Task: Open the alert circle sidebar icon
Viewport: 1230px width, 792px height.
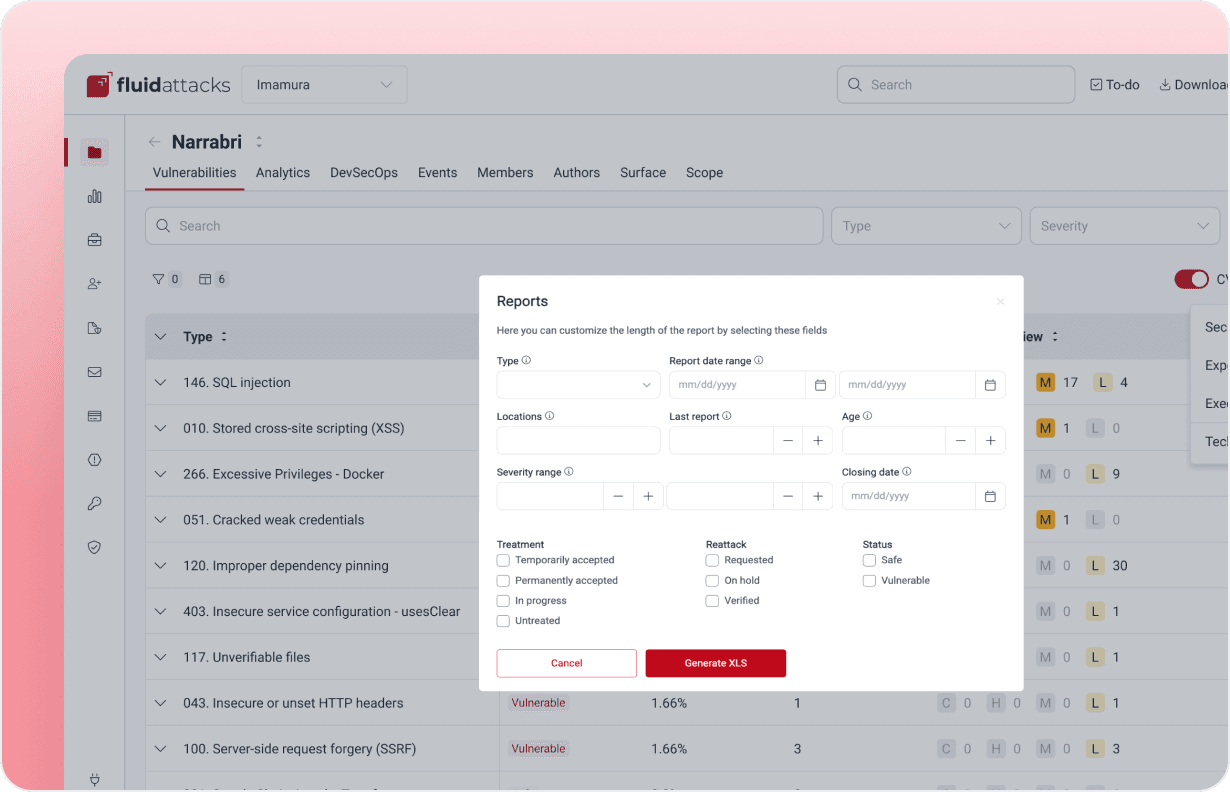Action: (x=95, y=460)
